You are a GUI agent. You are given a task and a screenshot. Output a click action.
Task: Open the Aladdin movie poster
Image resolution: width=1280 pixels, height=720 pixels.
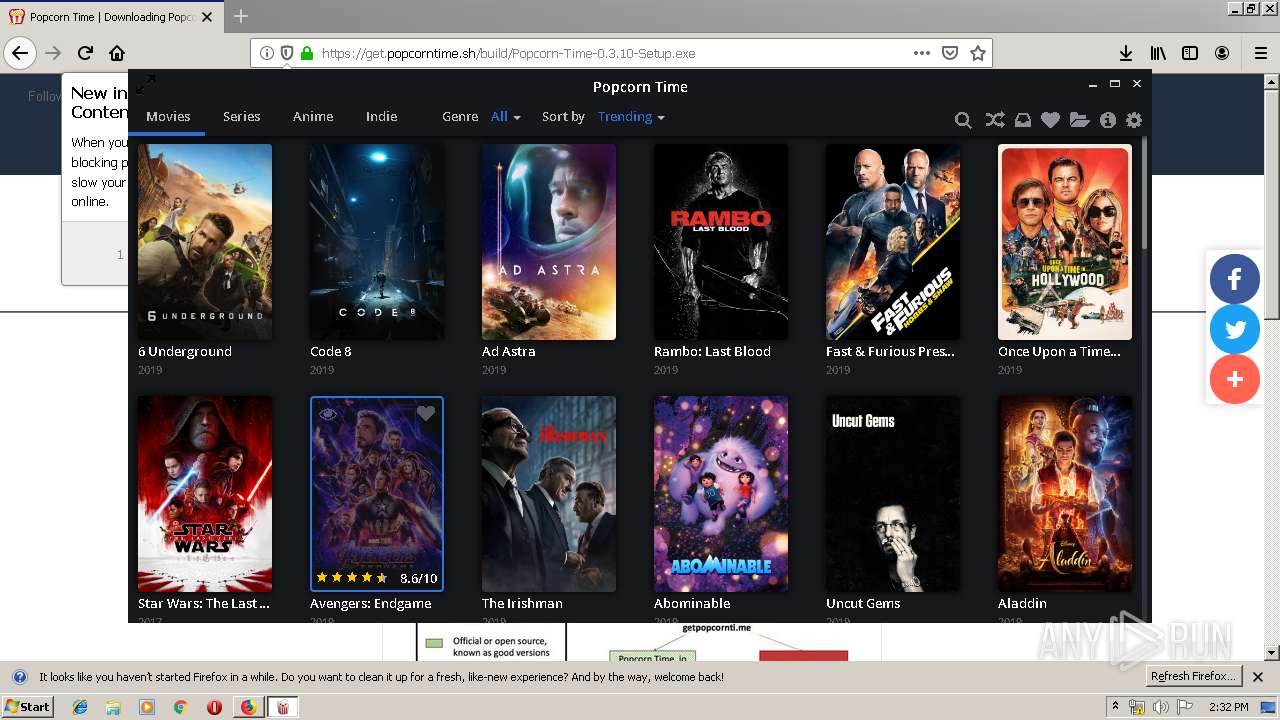[1065, 494]
